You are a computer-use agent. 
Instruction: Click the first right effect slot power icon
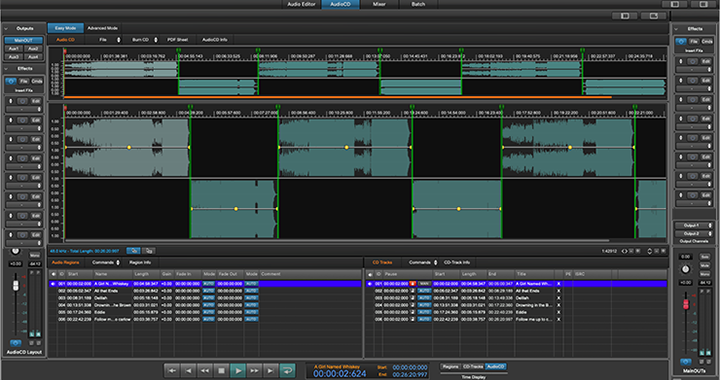[x=692, y=61]
